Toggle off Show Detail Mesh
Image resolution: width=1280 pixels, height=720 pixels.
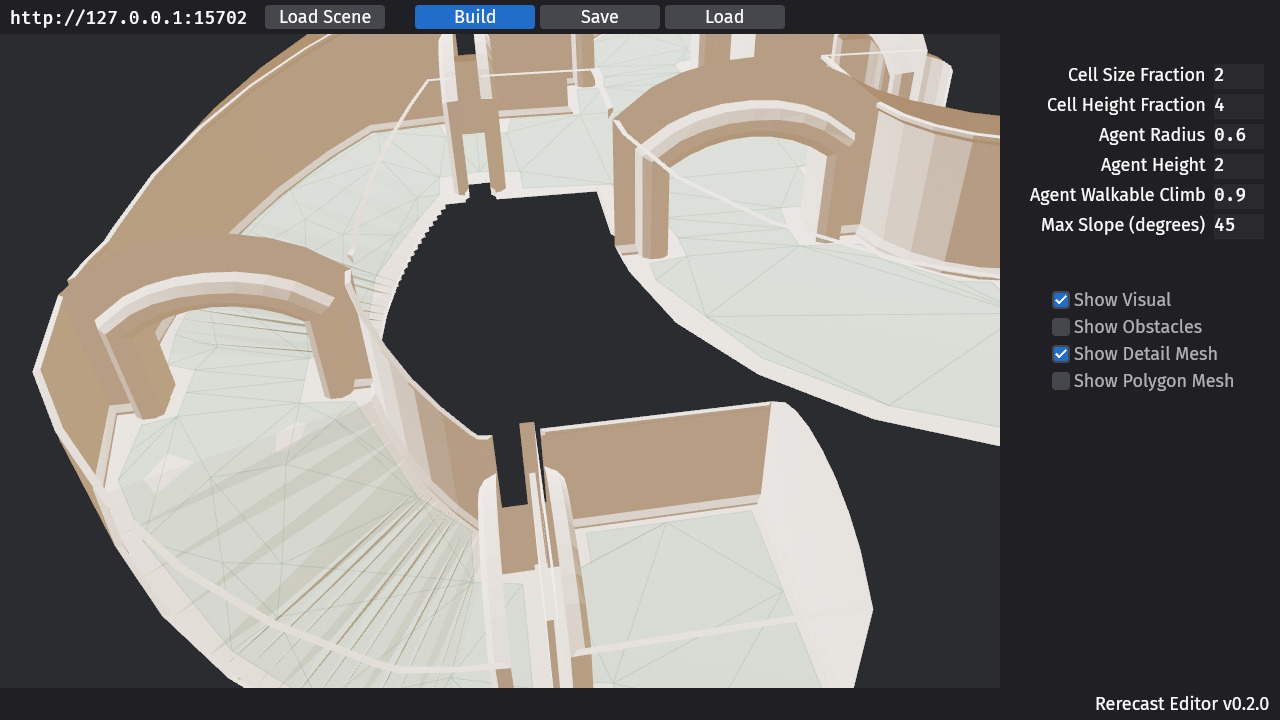tap(1060, 353)
